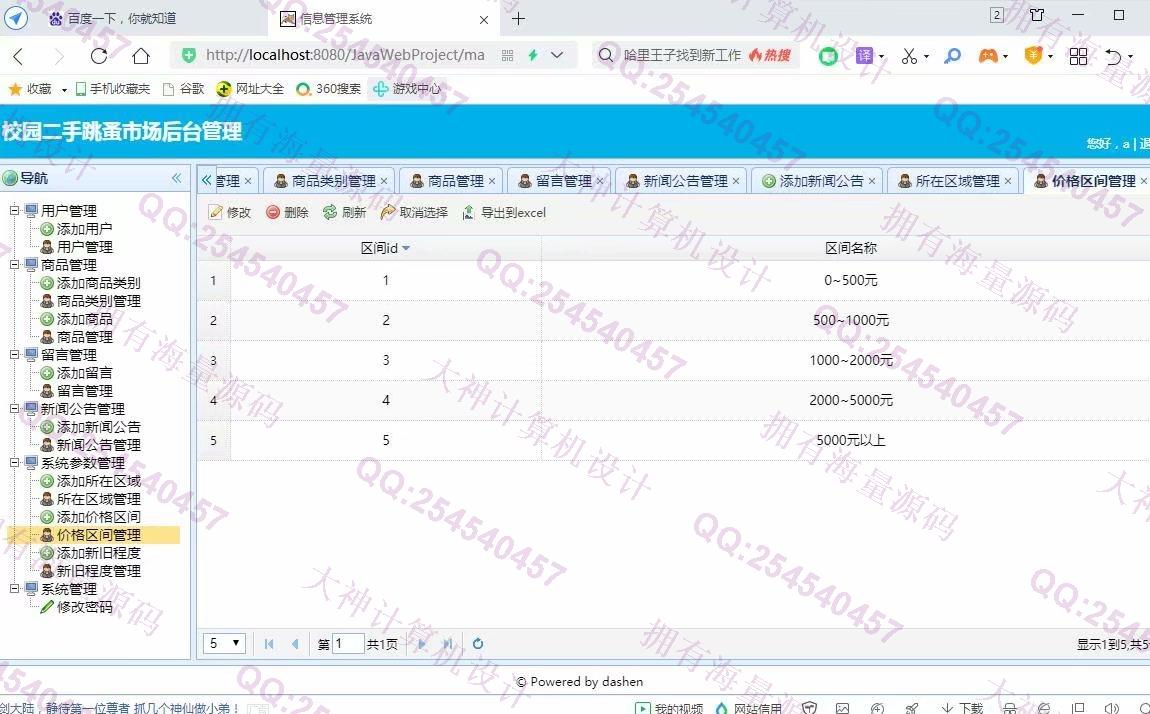This screenshot has height=714, width=1150.
Task: Open 修改密码 in the tree
Action: tap(84, 607)
